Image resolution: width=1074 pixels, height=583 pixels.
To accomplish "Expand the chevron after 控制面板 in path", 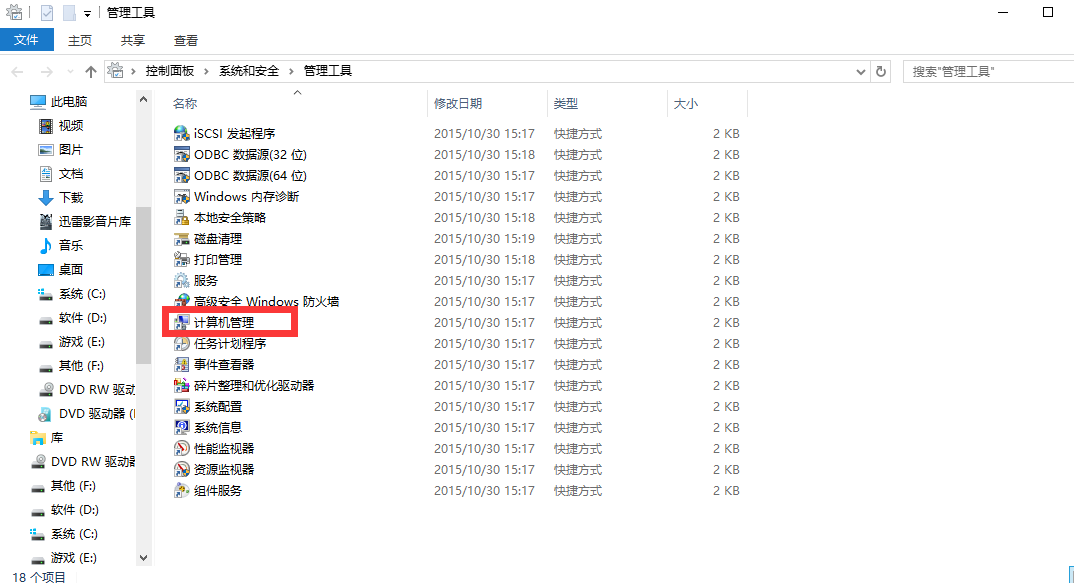I will 205,71.
